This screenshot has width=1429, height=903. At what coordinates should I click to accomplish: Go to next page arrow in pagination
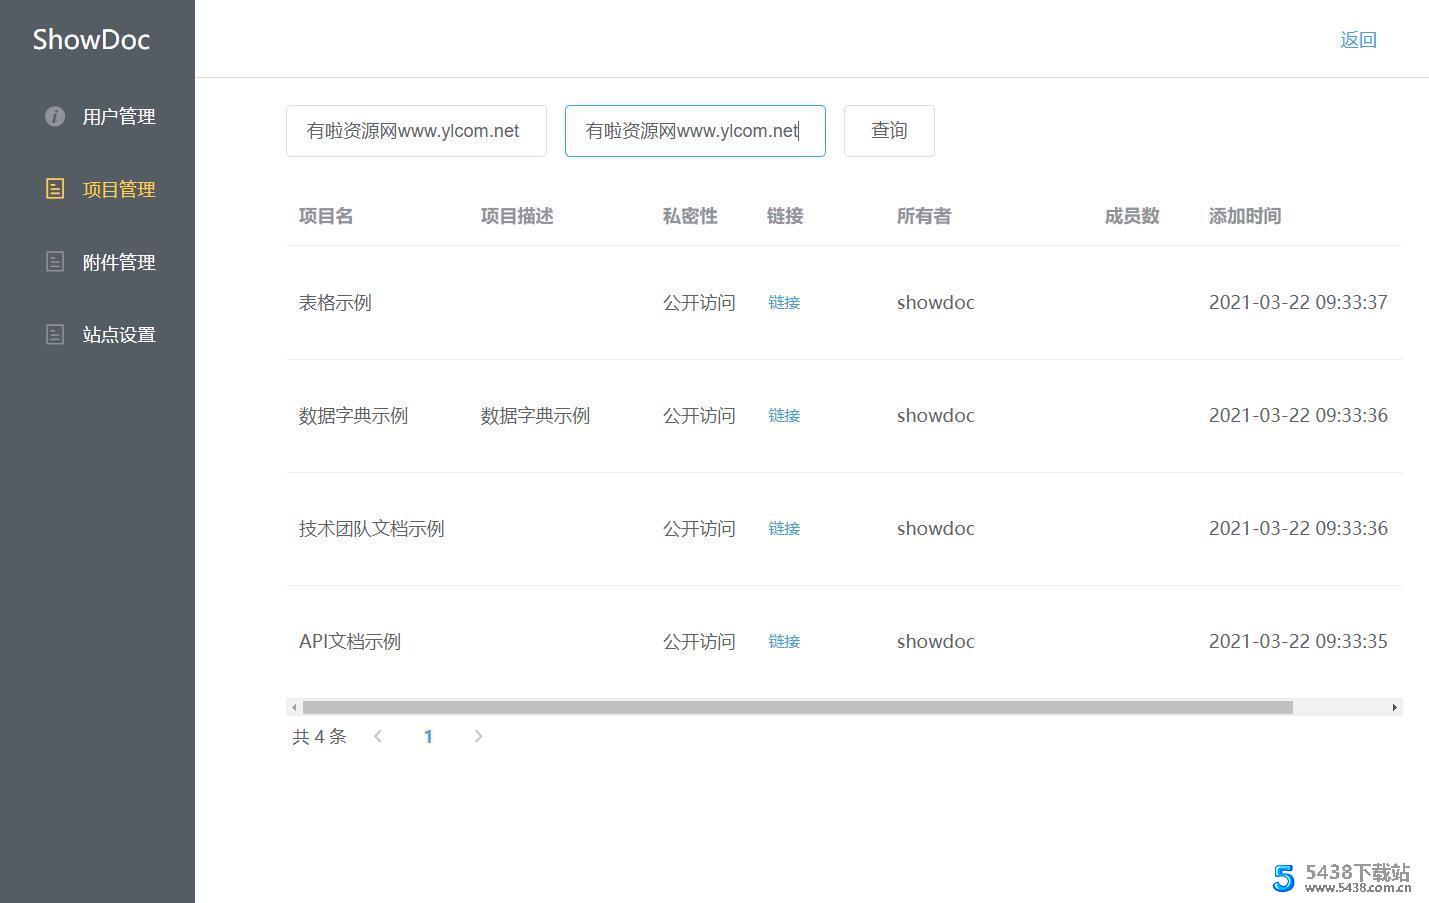(x=478, y=736)
